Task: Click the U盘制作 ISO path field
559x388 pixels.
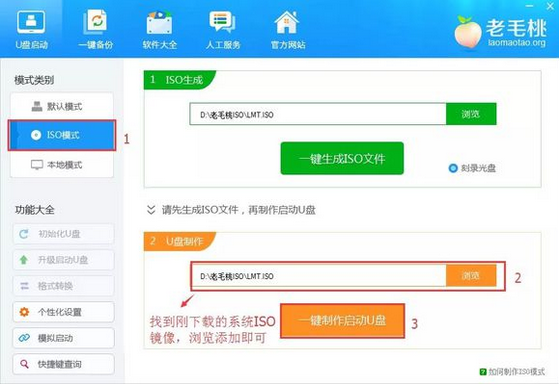Action: point(319,276)
